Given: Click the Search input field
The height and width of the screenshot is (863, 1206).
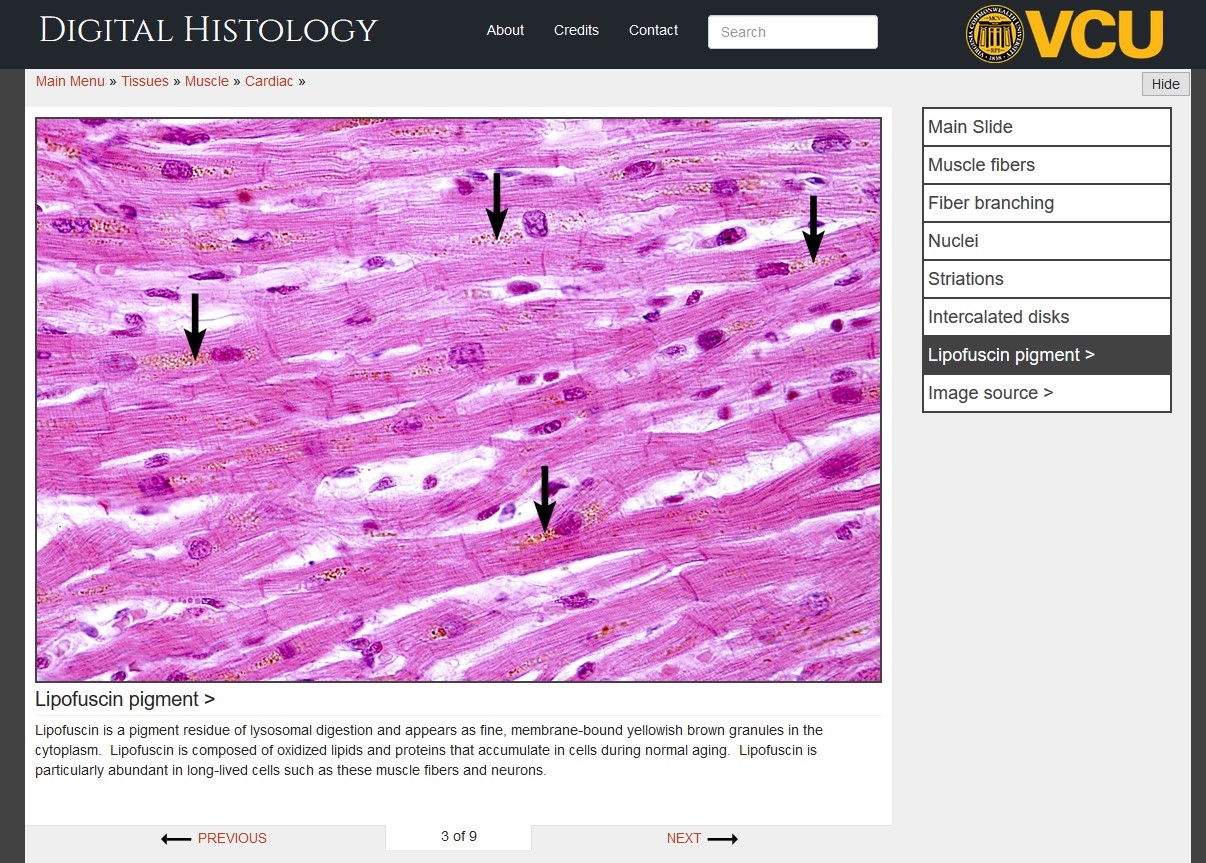Looking at the screenshot, I should 792,32.
